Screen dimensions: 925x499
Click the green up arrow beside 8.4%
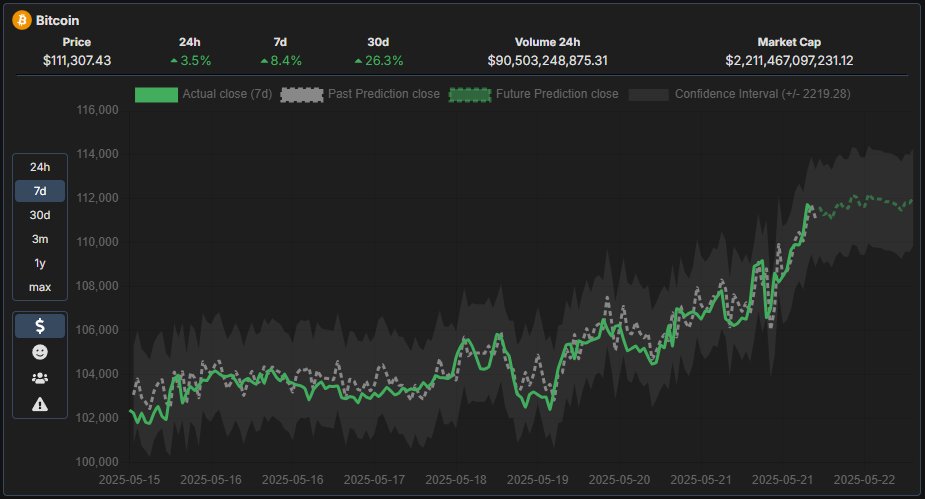click(264, 61)
